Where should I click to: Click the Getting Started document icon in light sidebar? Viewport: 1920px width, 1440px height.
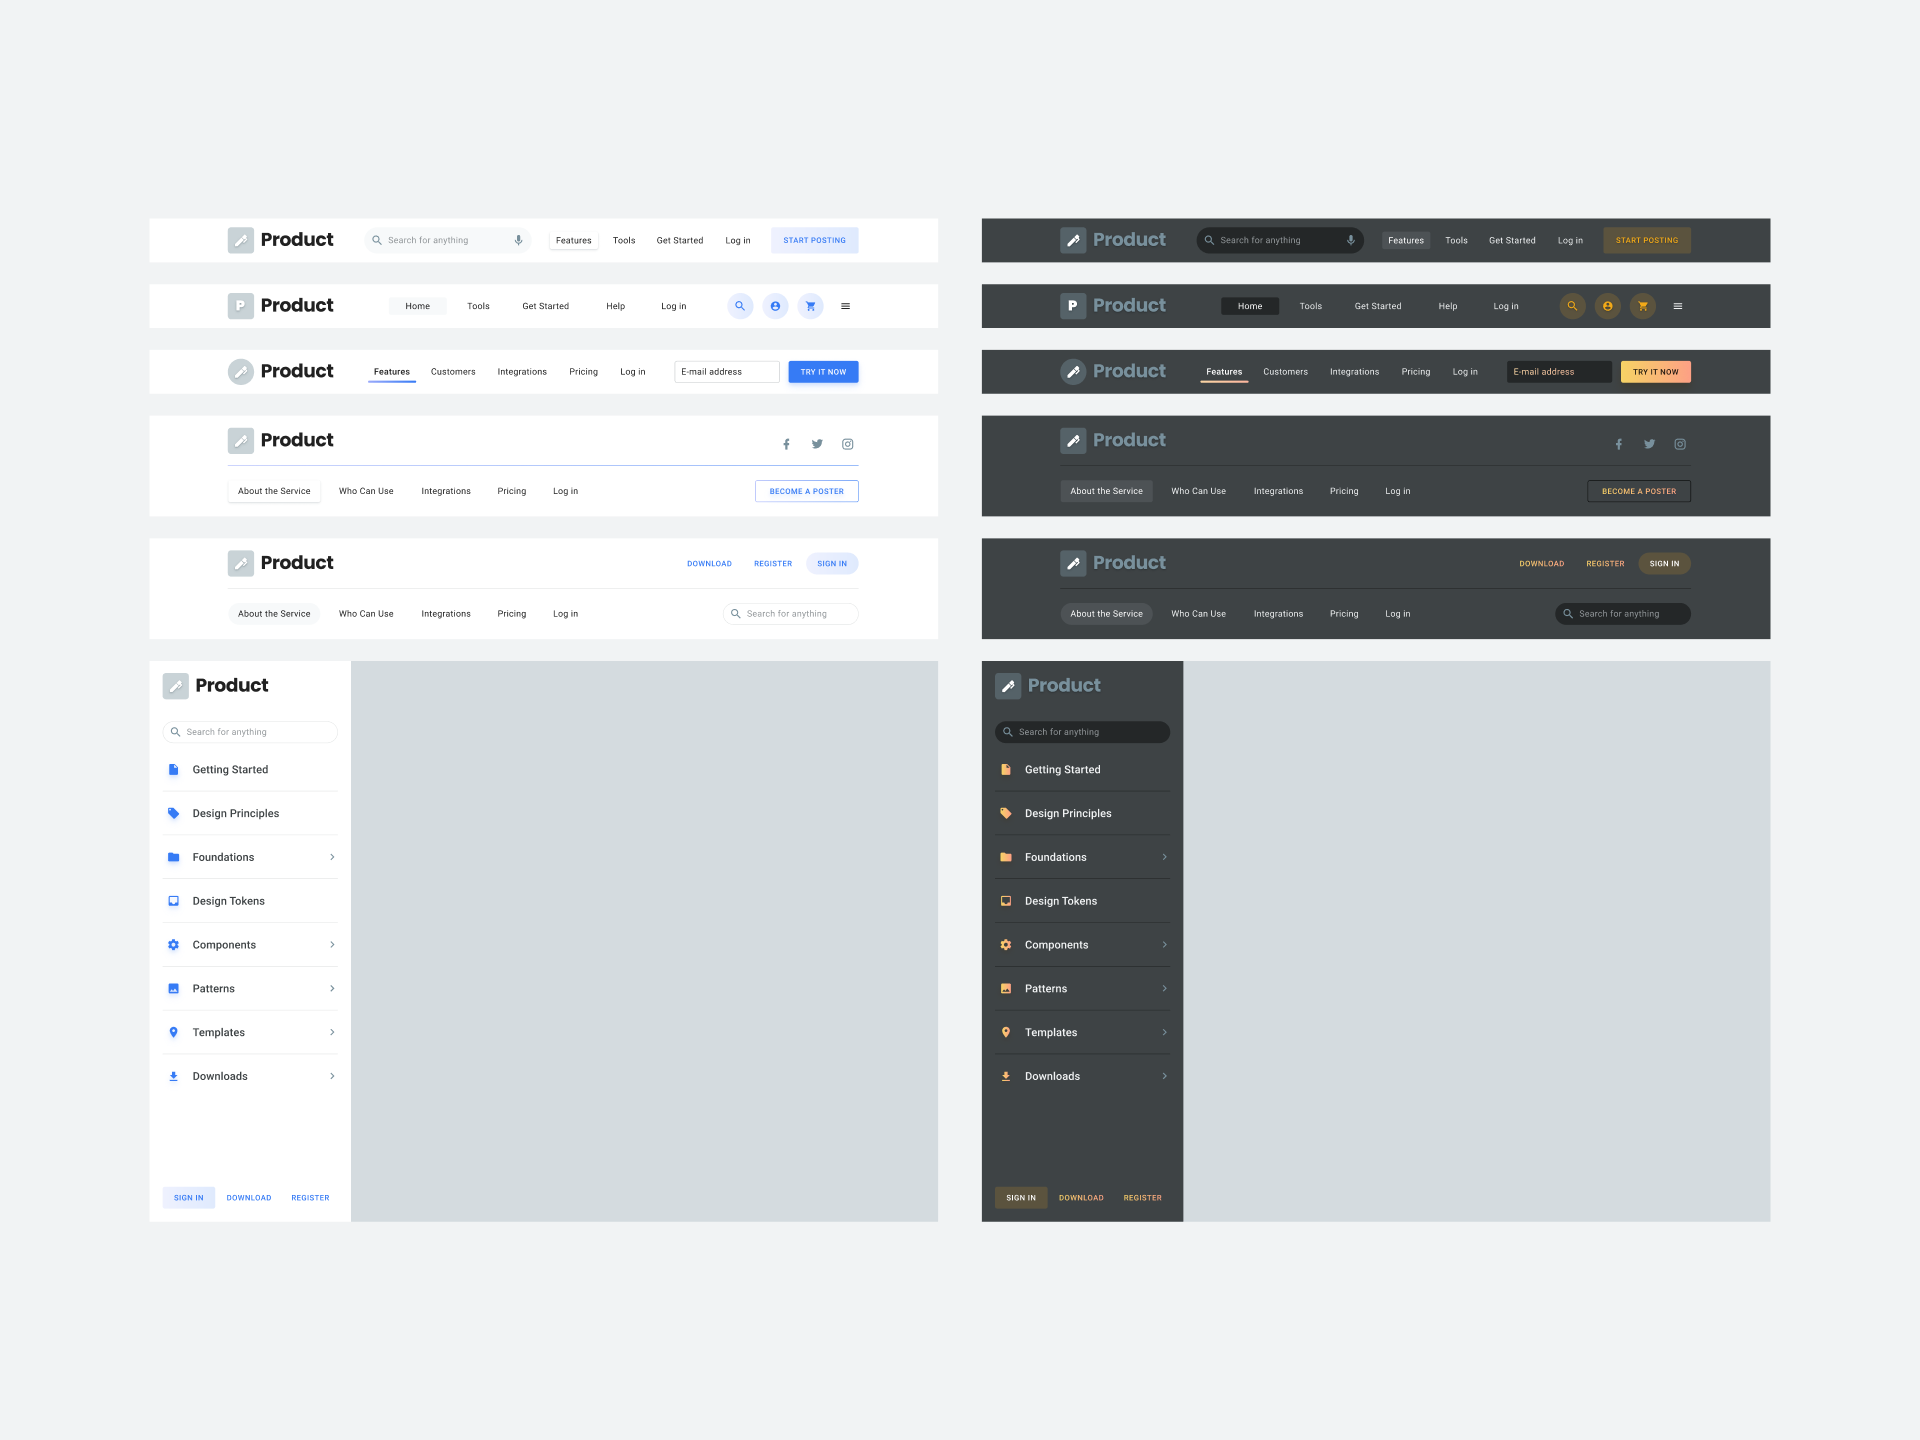(x=173, y=770)
